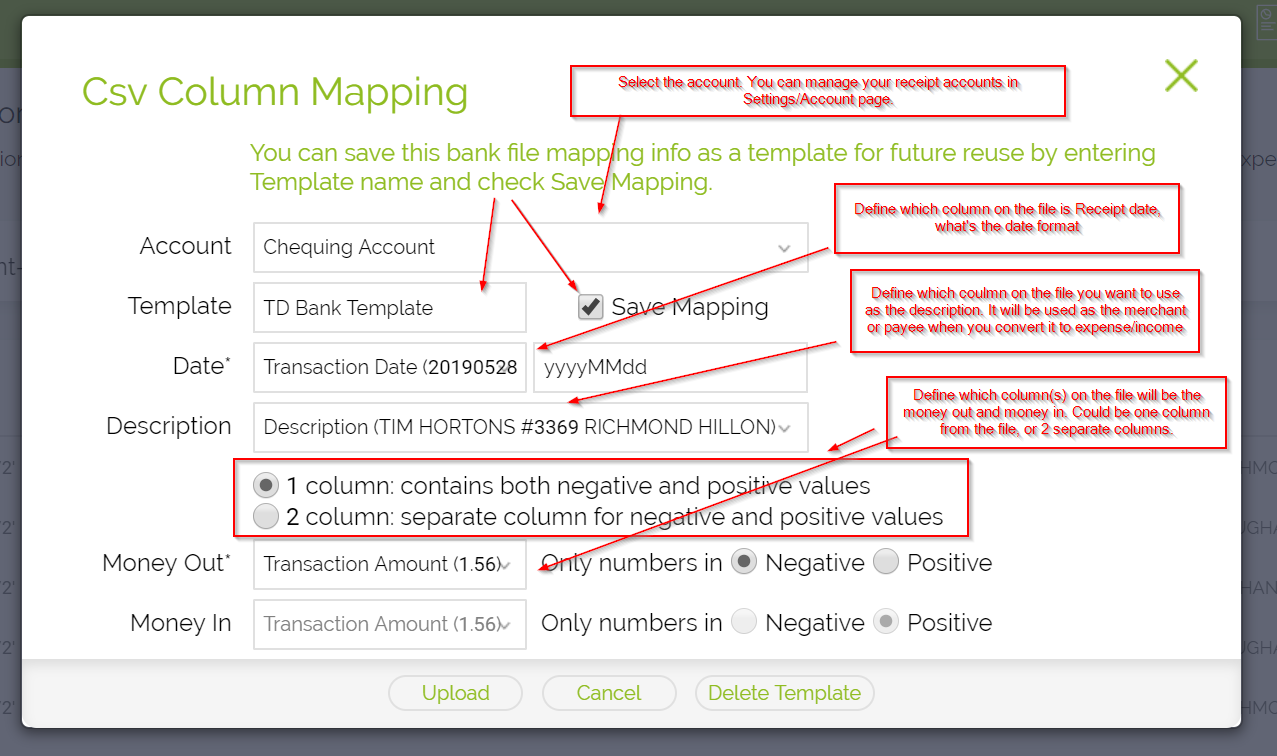Viewport: 1277px width, 756px height.
Task: Click the yyyyMMdd date format field
Action: point(670,367)
